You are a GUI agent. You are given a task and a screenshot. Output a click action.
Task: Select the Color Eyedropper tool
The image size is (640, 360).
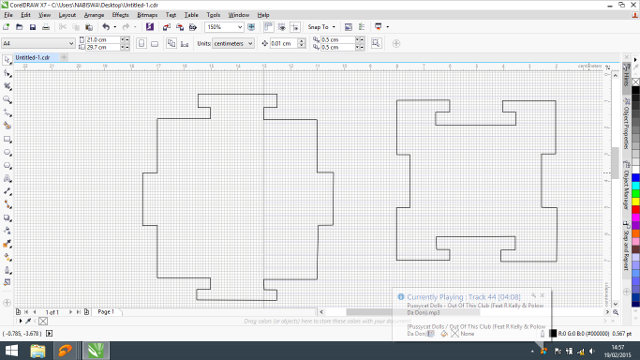[7, 244]
